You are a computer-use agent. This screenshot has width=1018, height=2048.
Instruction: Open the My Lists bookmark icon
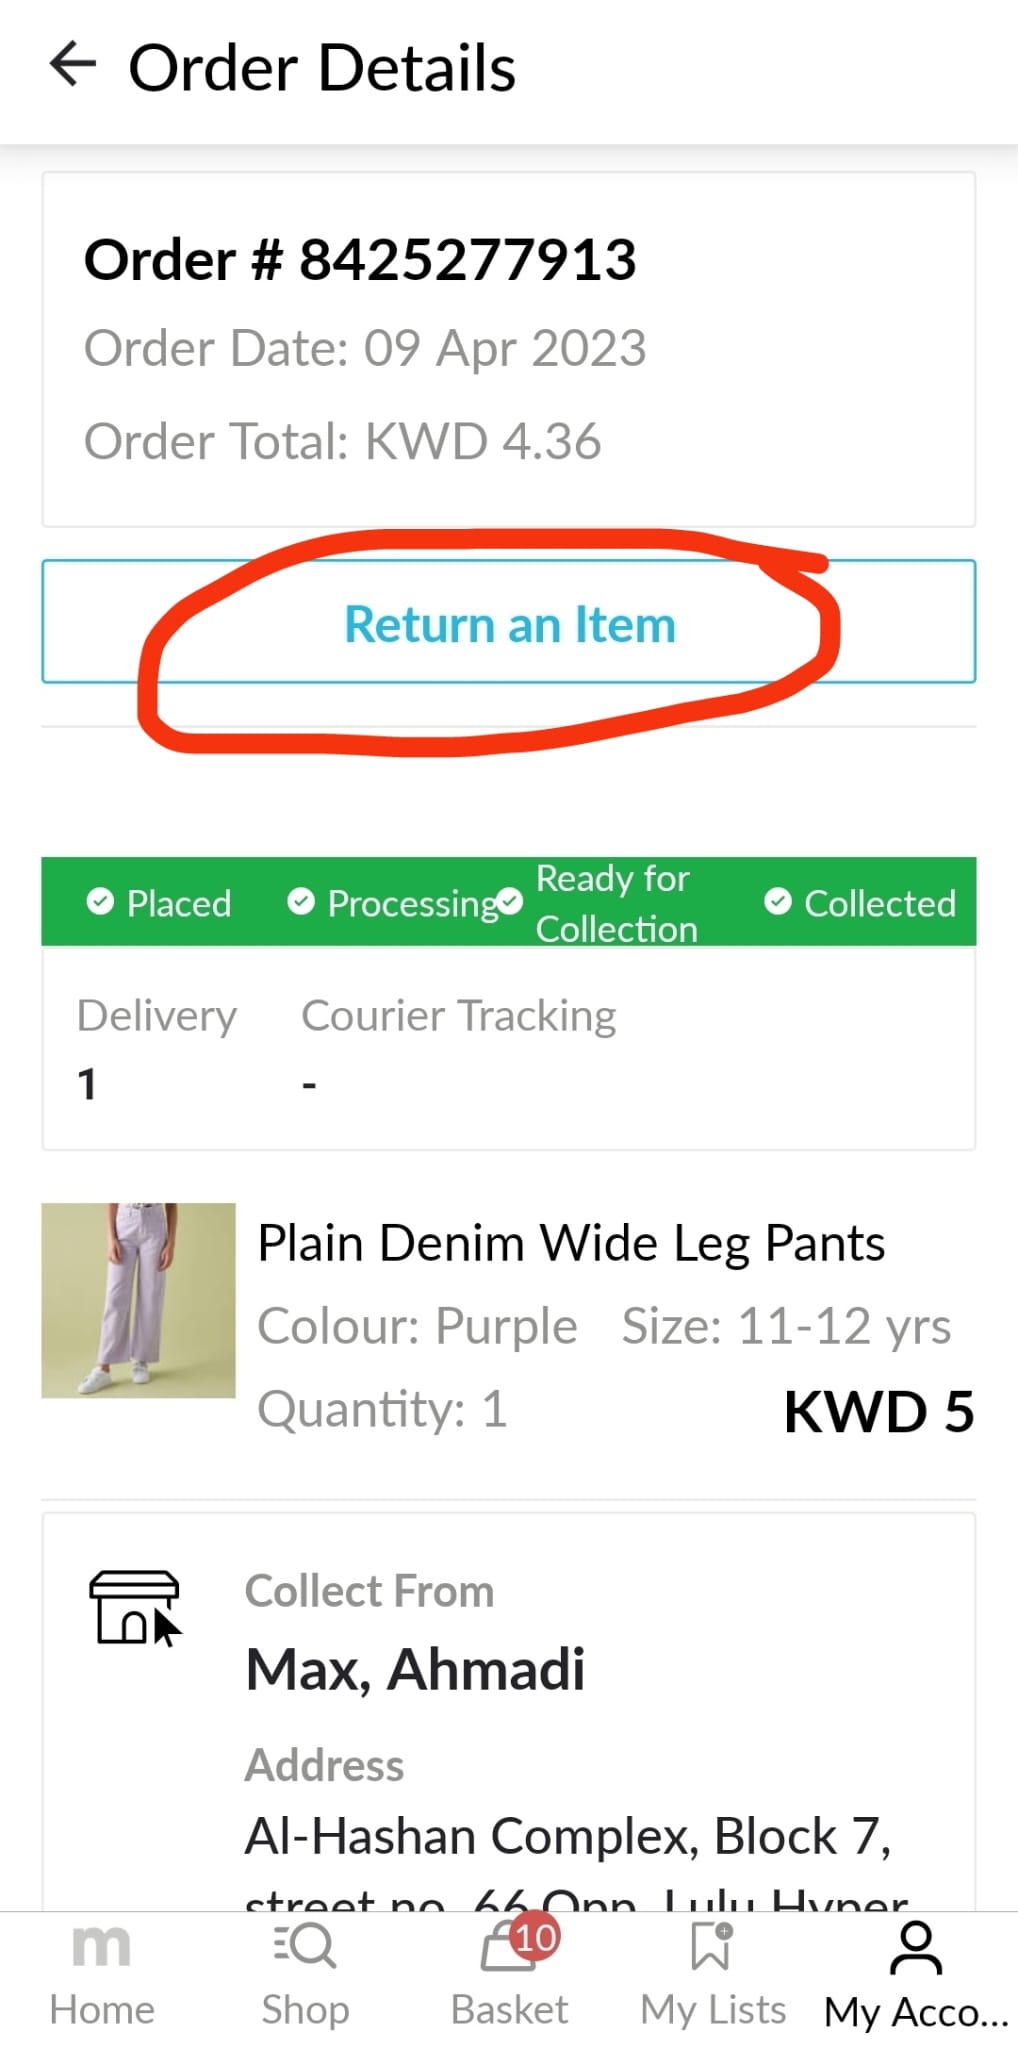pyautogui.click(x=711, y=1946)
